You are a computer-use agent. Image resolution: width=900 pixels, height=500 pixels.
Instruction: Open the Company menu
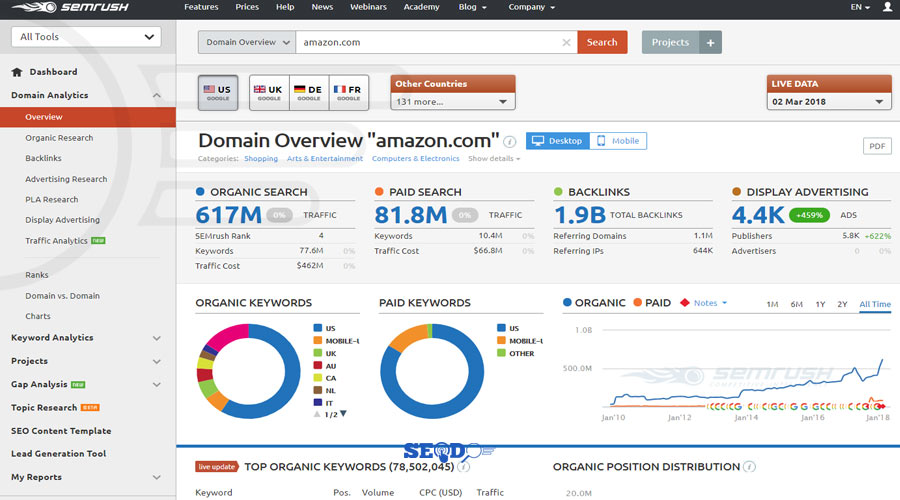click(532, 7)
